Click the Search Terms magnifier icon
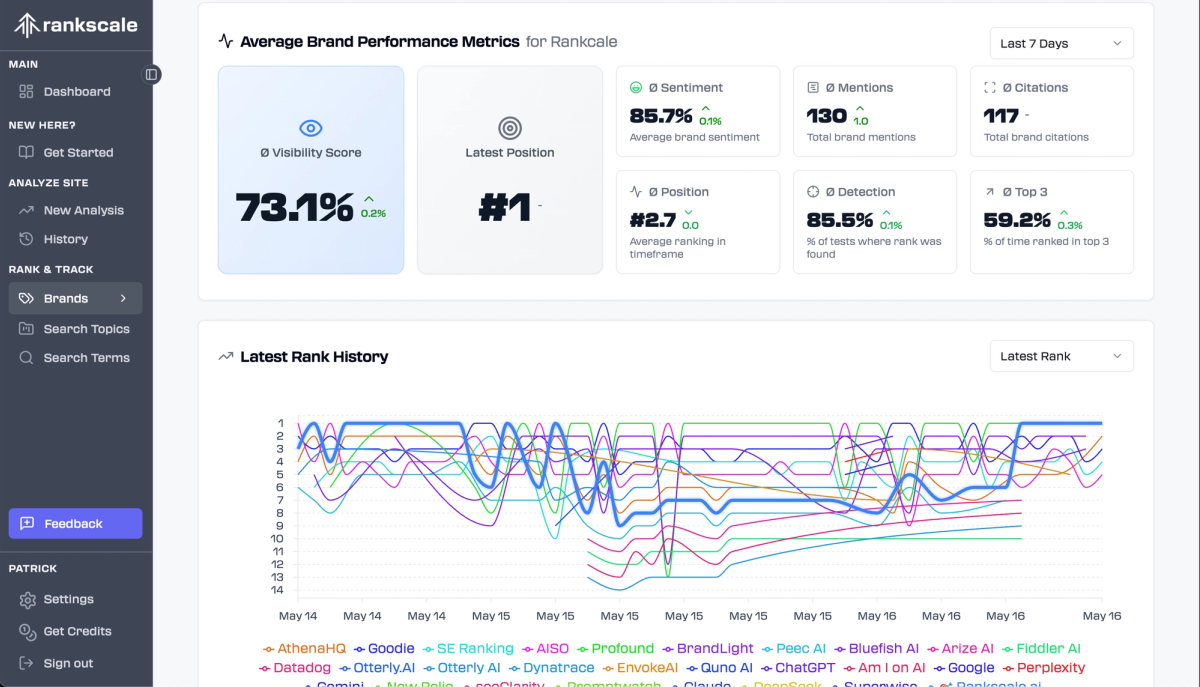The image size is (1200, 687). point(27,358)
